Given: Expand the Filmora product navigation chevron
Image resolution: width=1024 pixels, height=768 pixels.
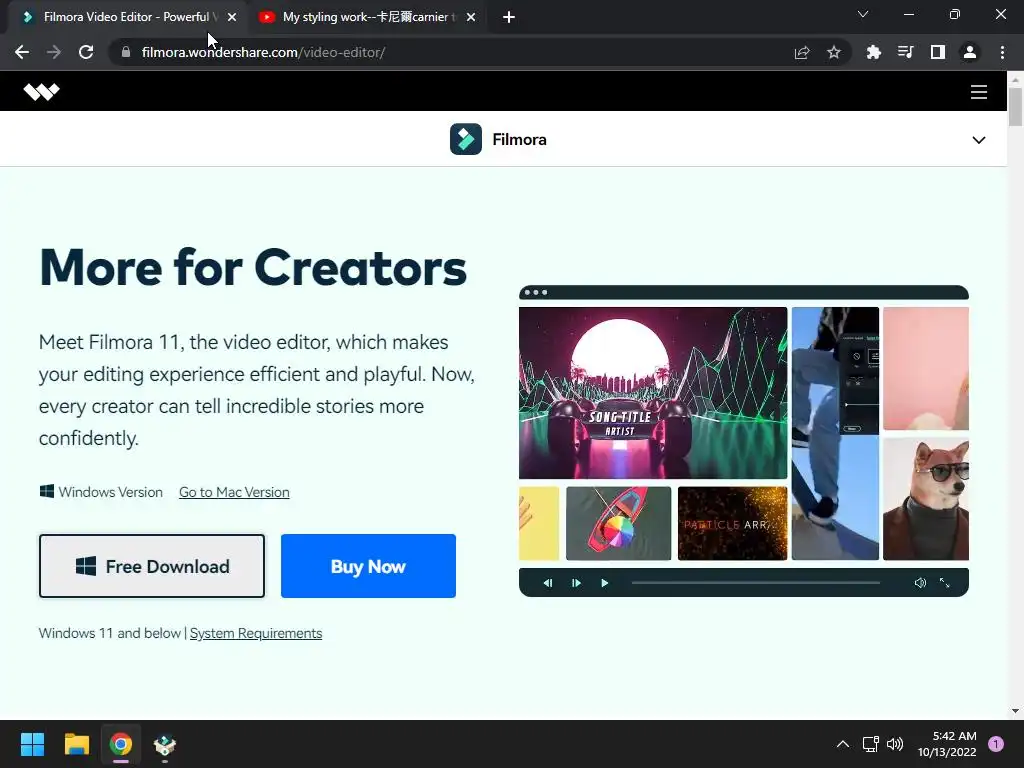Looking at the screenshot, I should click(978, 140).
